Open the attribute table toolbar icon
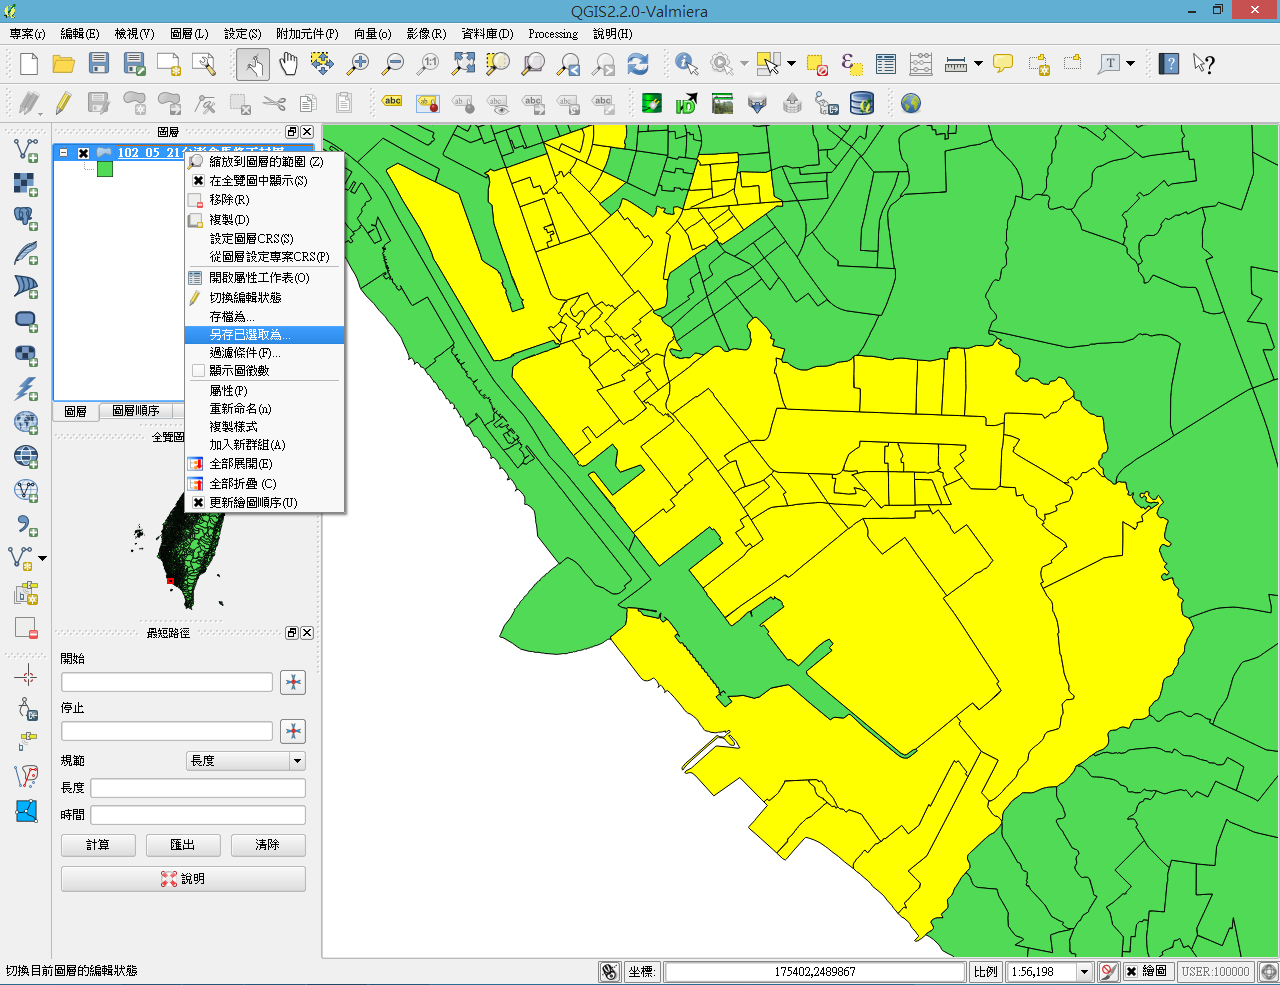 pyautogui.click(x=886, y=65)
